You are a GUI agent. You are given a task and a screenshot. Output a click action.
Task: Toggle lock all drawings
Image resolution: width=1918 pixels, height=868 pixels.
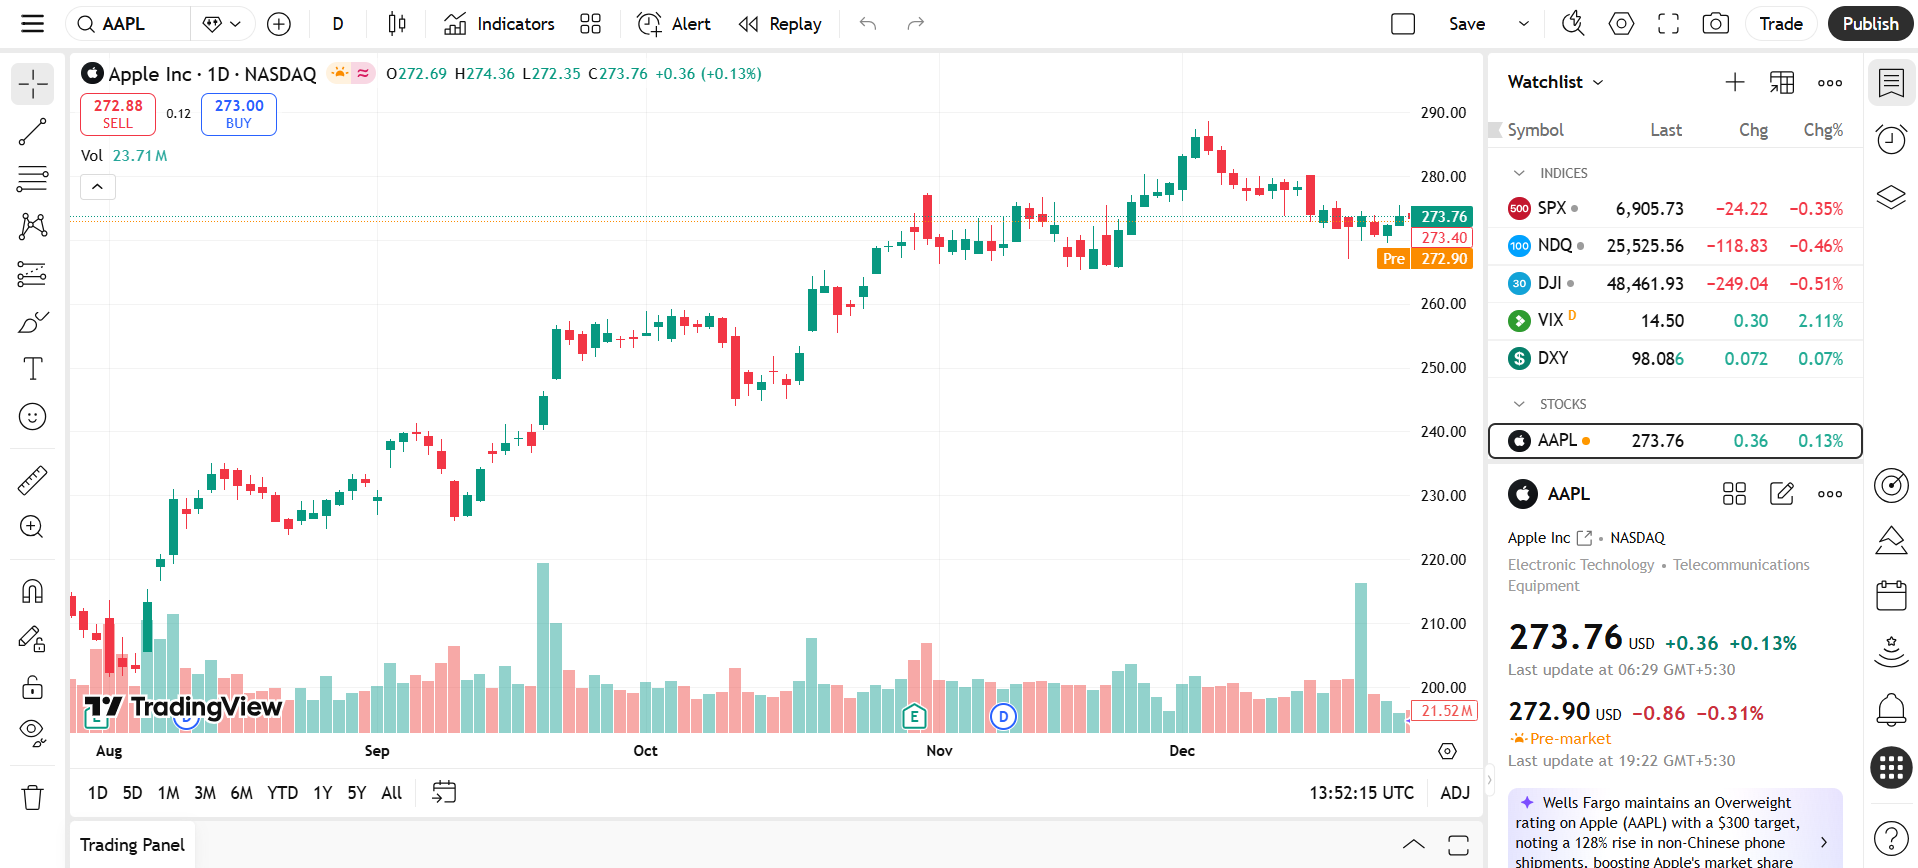click(32, 687)
